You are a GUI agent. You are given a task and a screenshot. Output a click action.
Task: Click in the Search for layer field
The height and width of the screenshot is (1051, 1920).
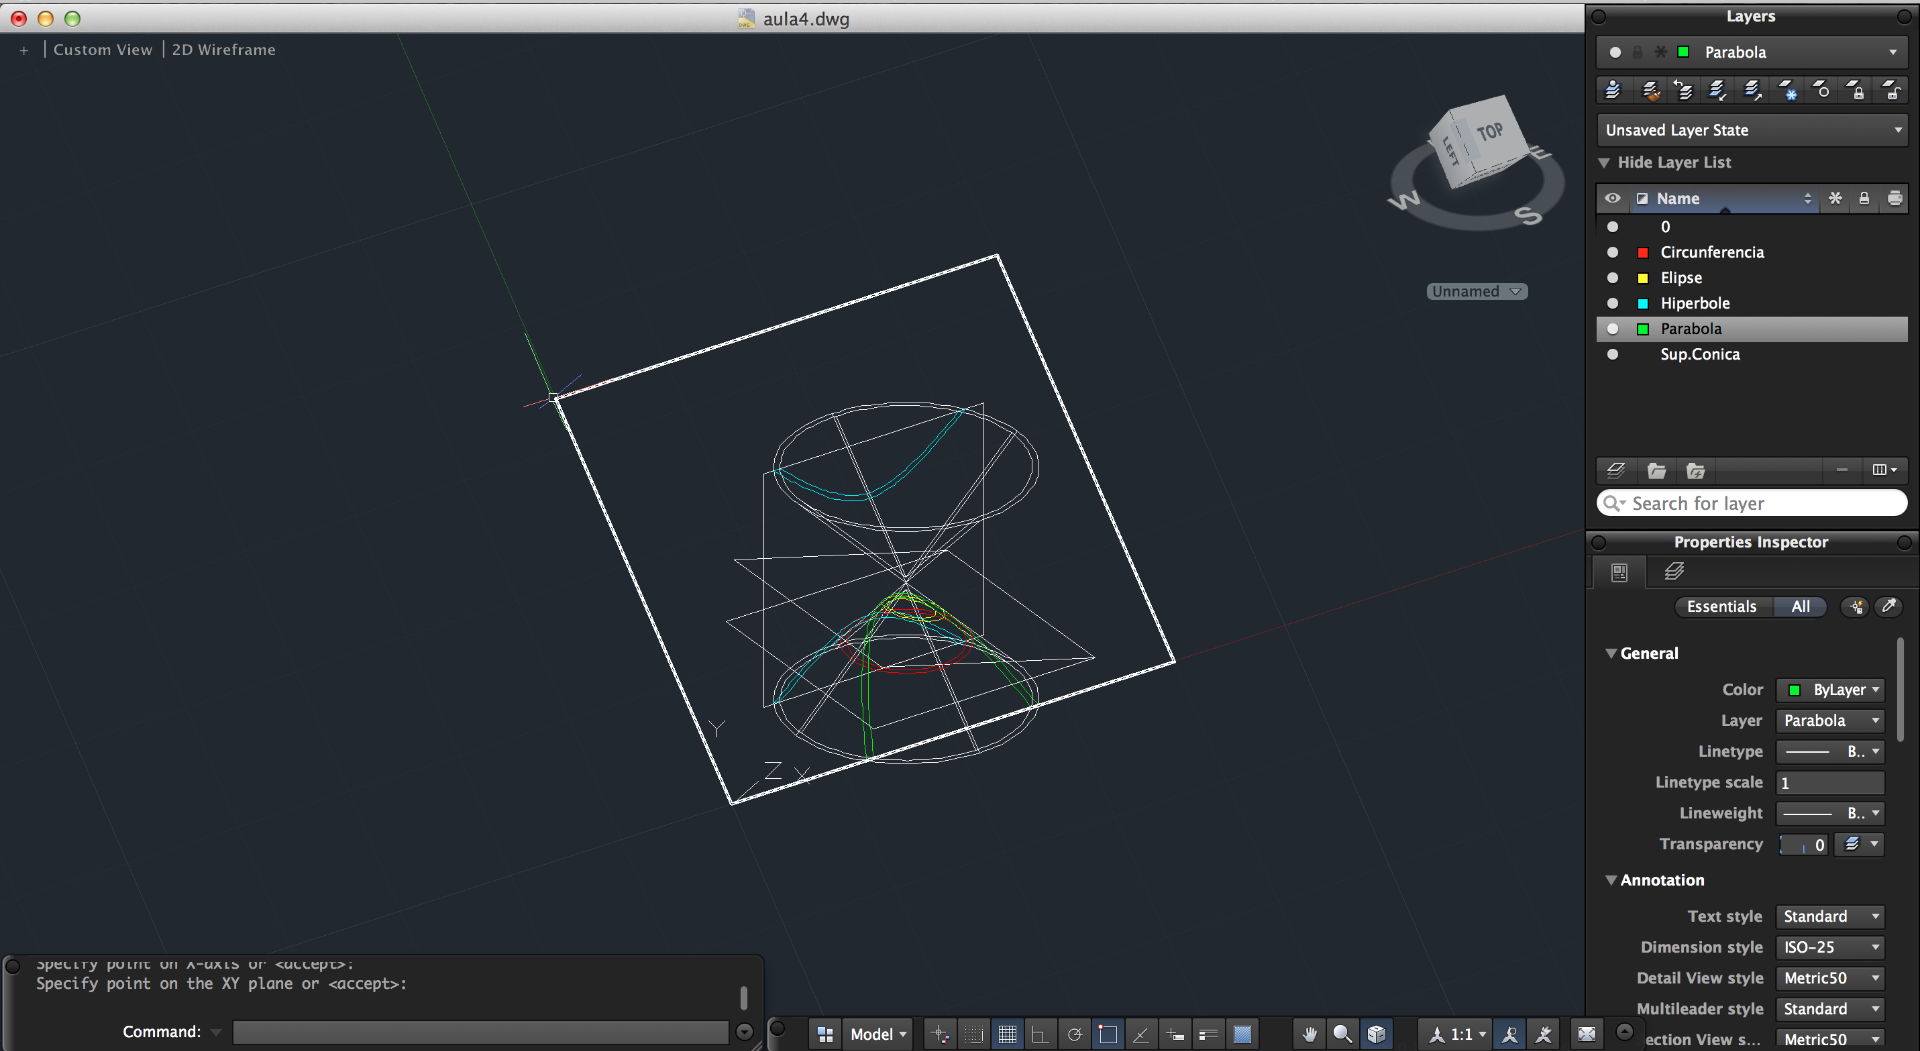1752,503
